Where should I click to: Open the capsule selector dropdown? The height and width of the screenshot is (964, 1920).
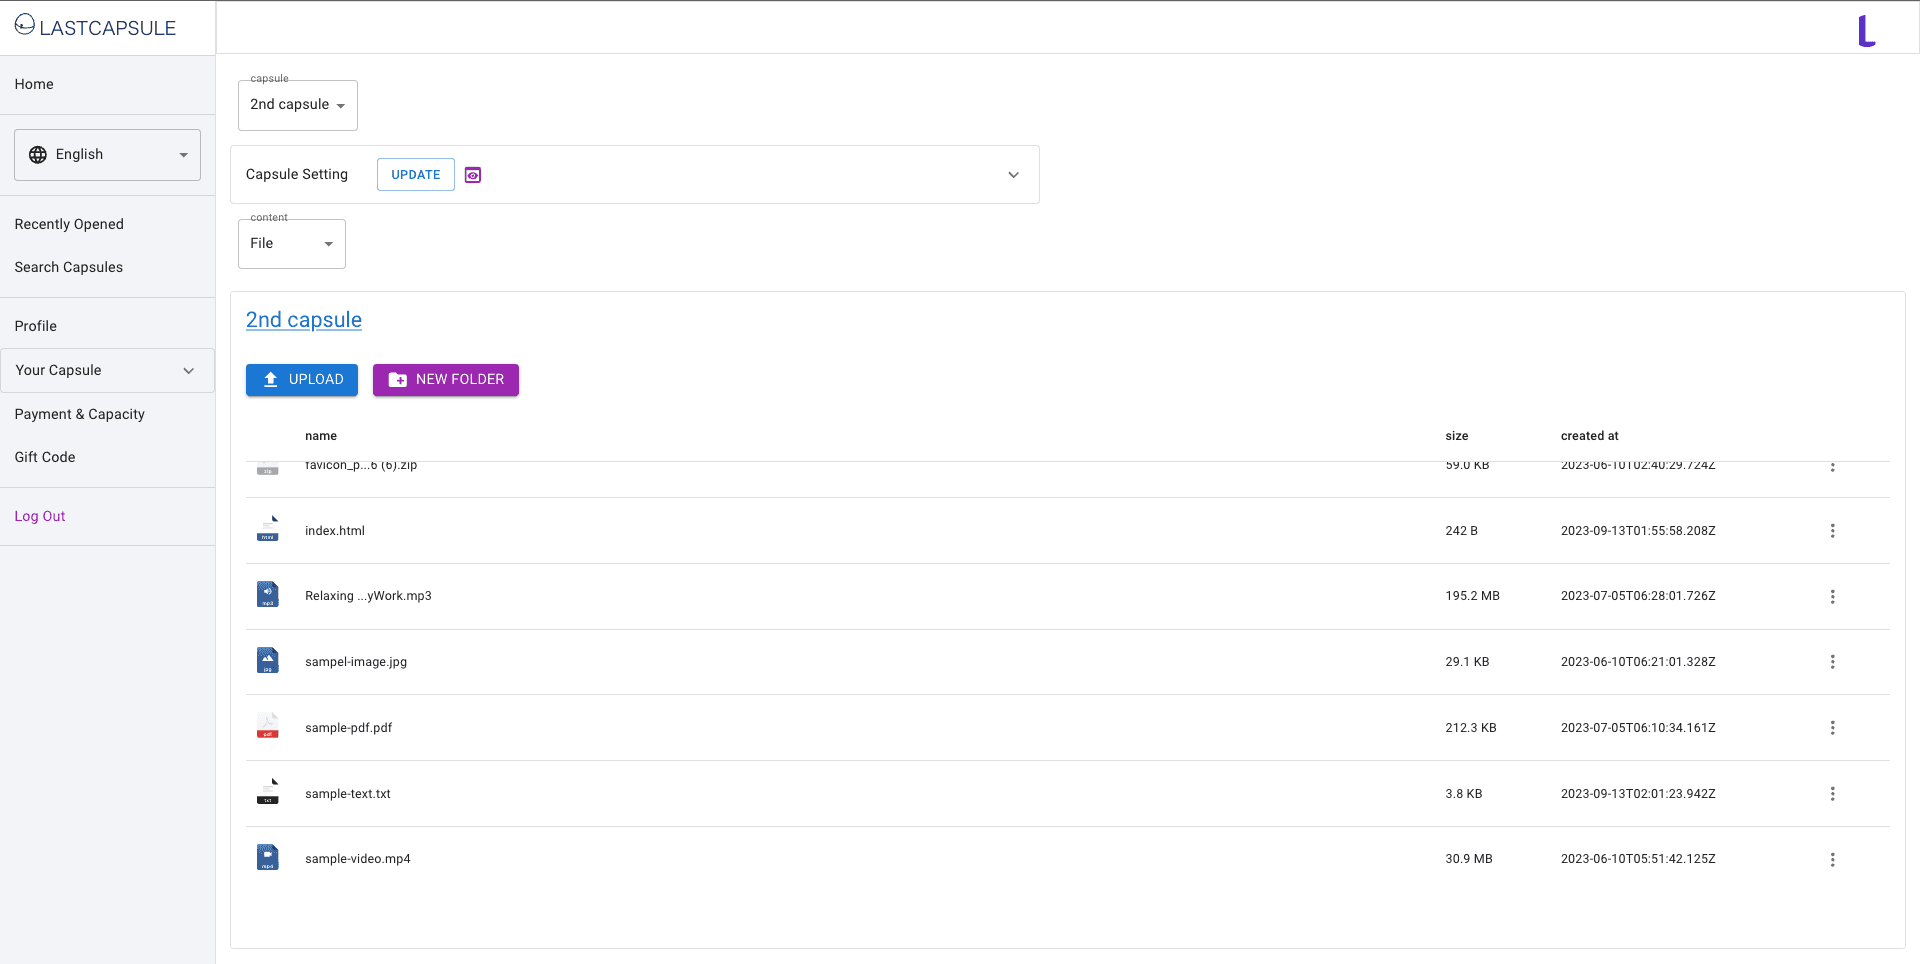click(297, 105)
